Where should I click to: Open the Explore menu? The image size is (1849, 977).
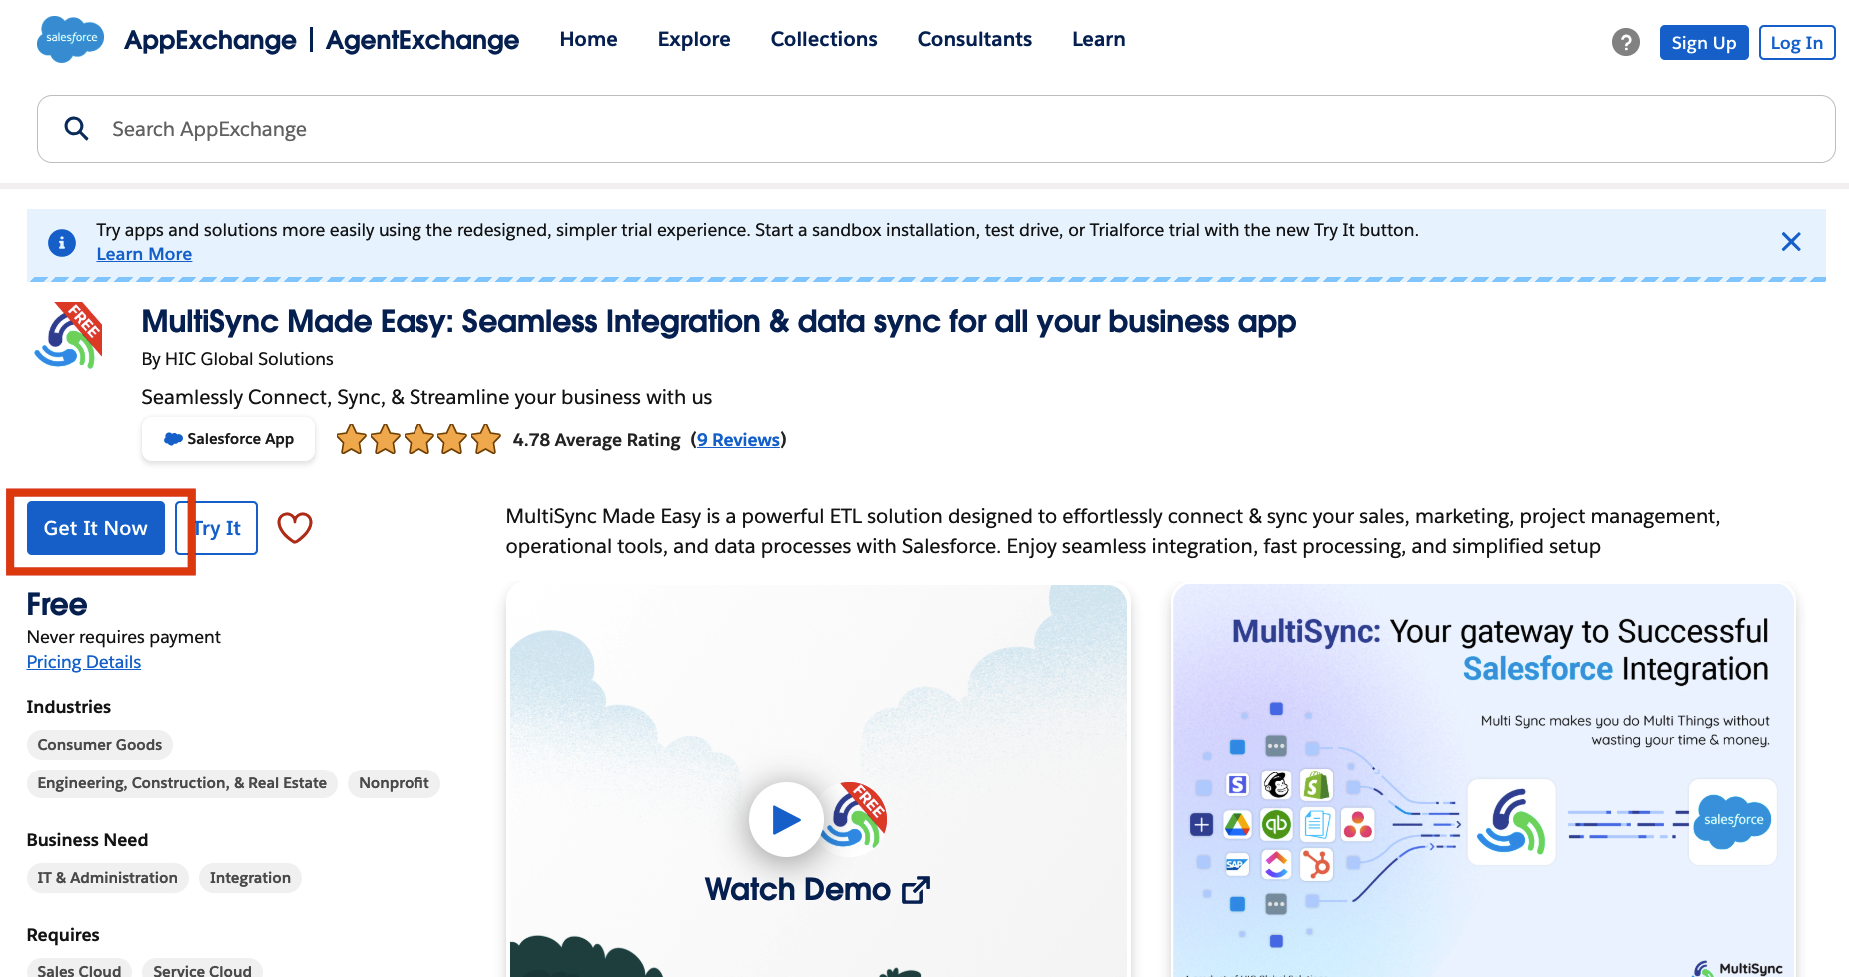693,39
